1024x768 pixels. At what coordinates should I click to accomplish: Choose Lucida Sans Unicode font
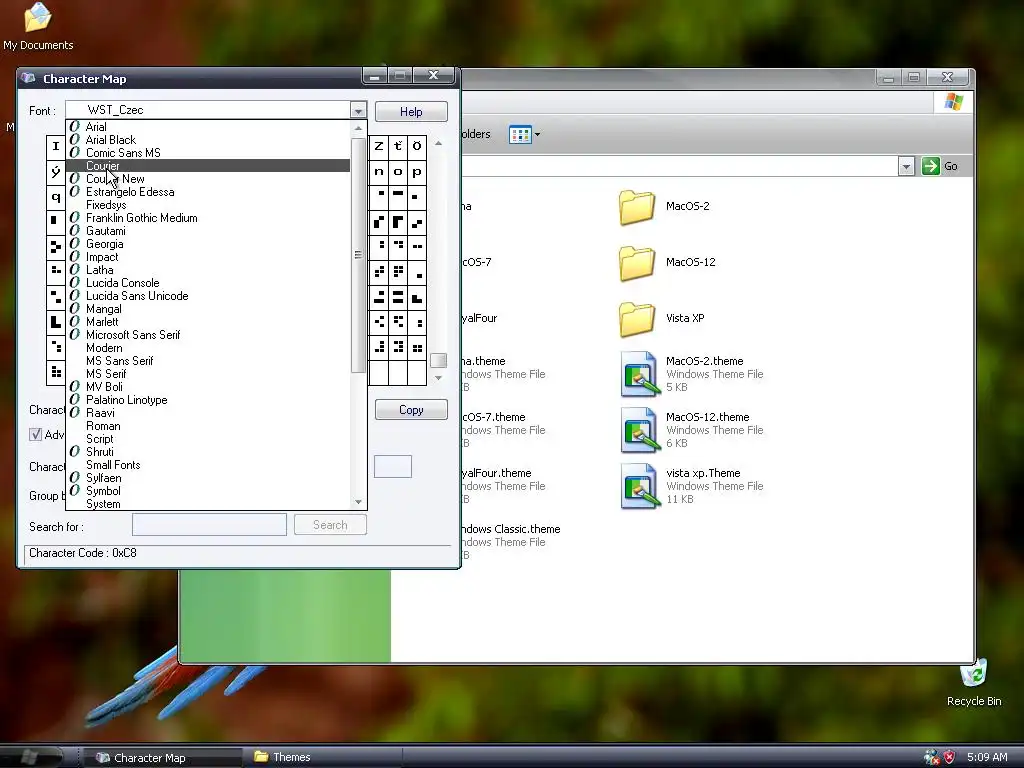point(208,296)
